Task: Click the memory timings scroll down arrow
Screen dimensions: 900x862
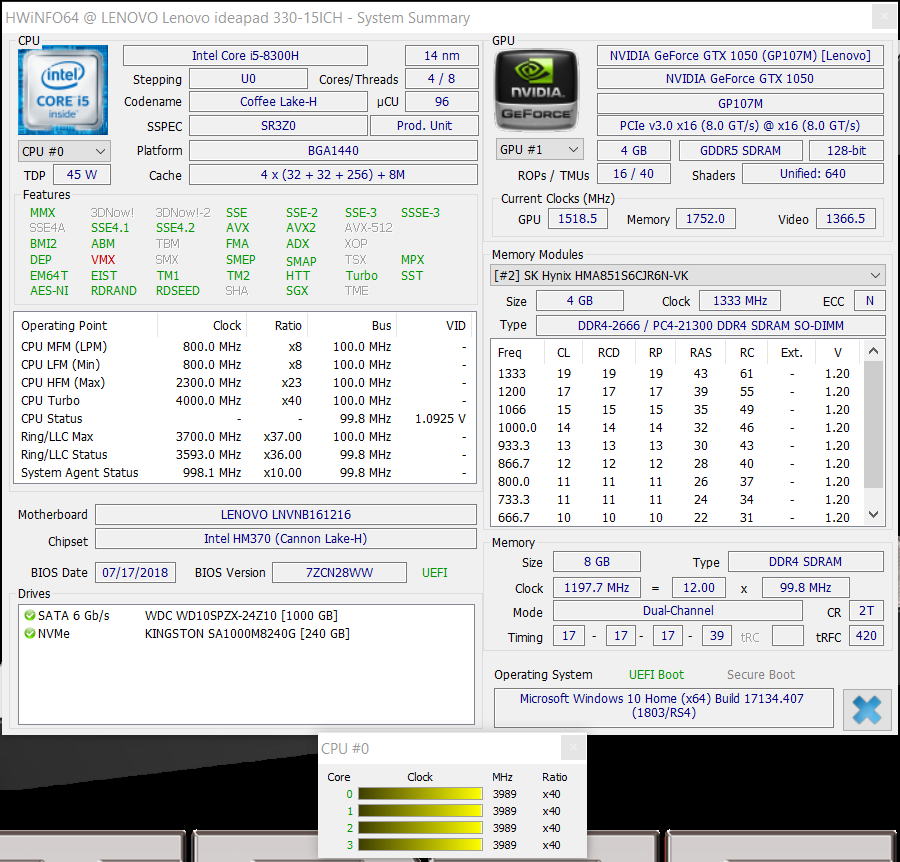Action: pos(873,514)
